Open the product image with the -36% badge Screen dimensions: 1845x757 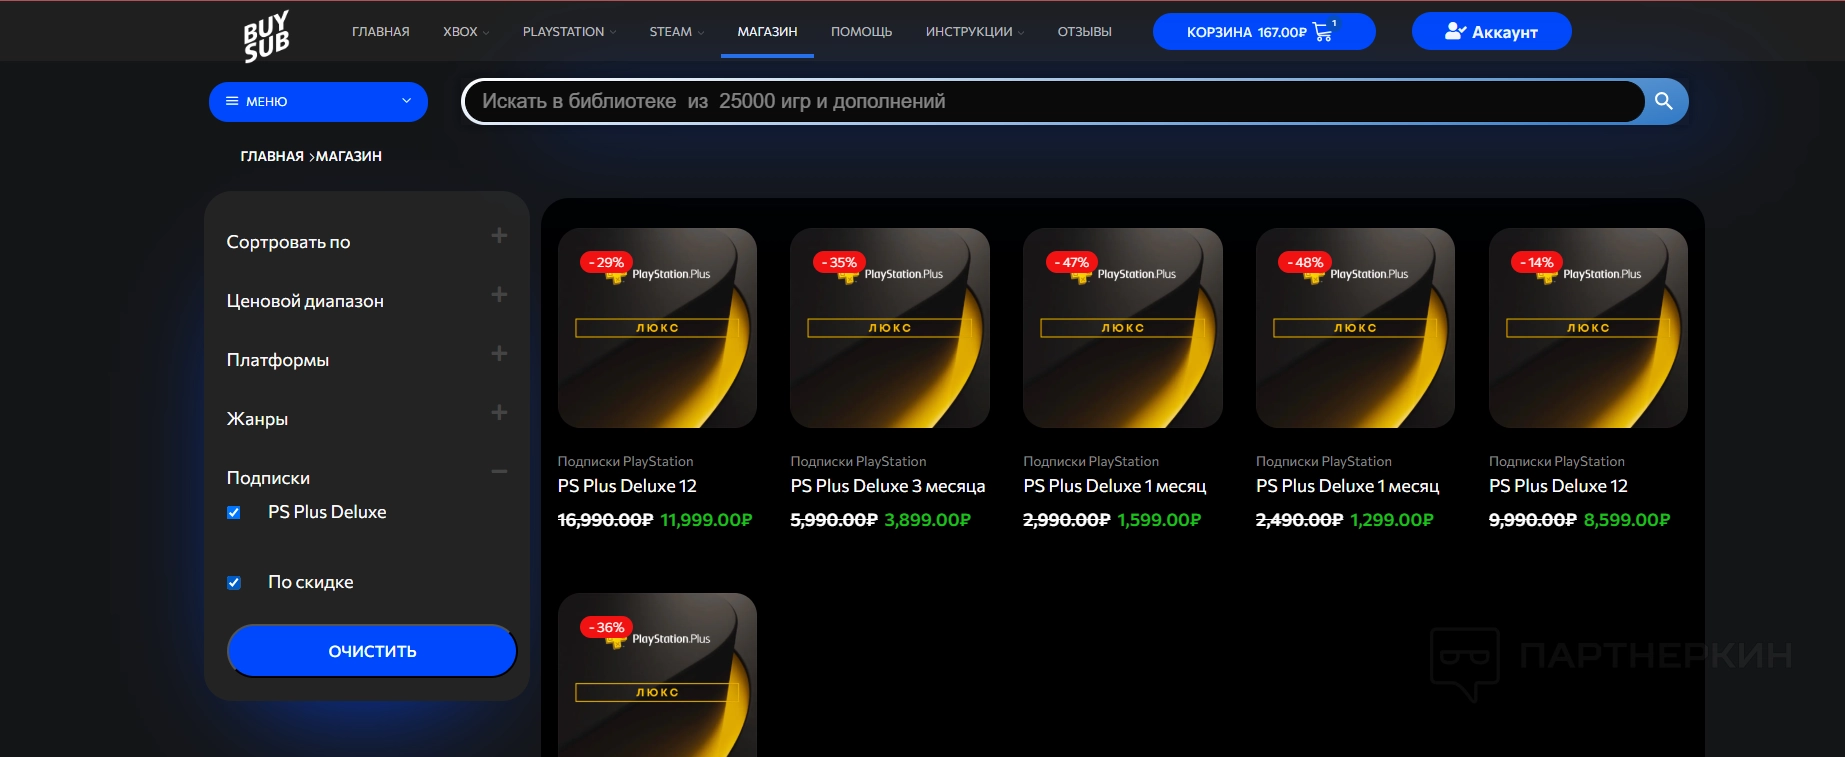(x=657, y=675)
